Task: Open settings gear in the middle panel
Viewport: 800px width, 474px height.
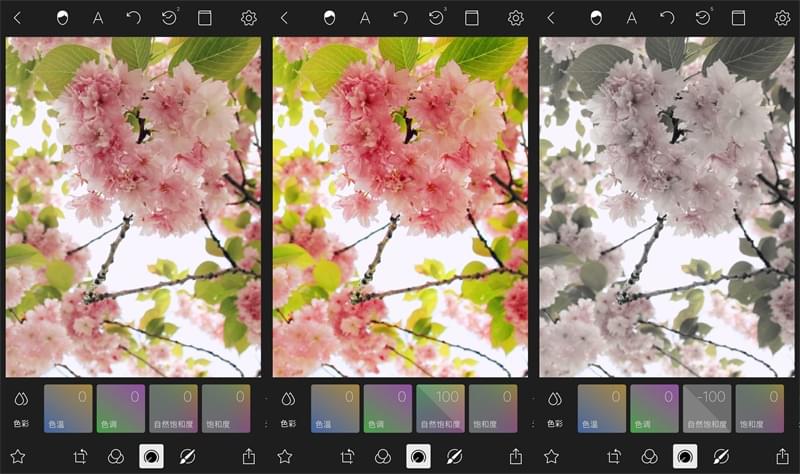Action: [516, 18]
